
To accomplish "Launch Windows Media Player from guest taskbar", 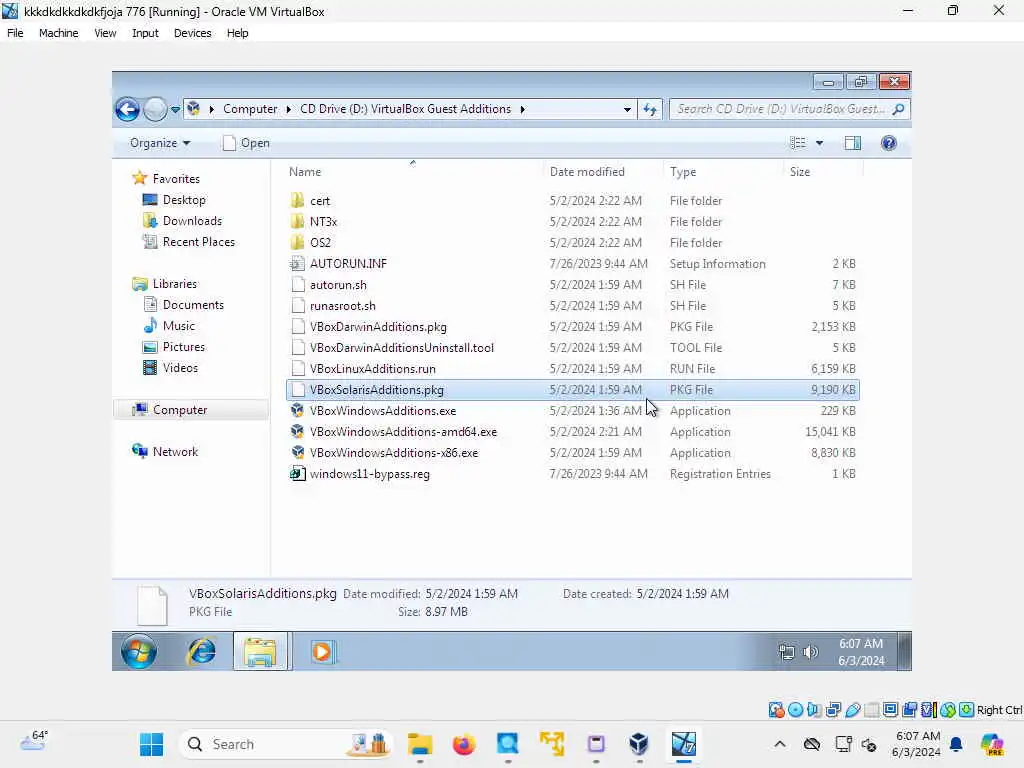I will [322, 651].
